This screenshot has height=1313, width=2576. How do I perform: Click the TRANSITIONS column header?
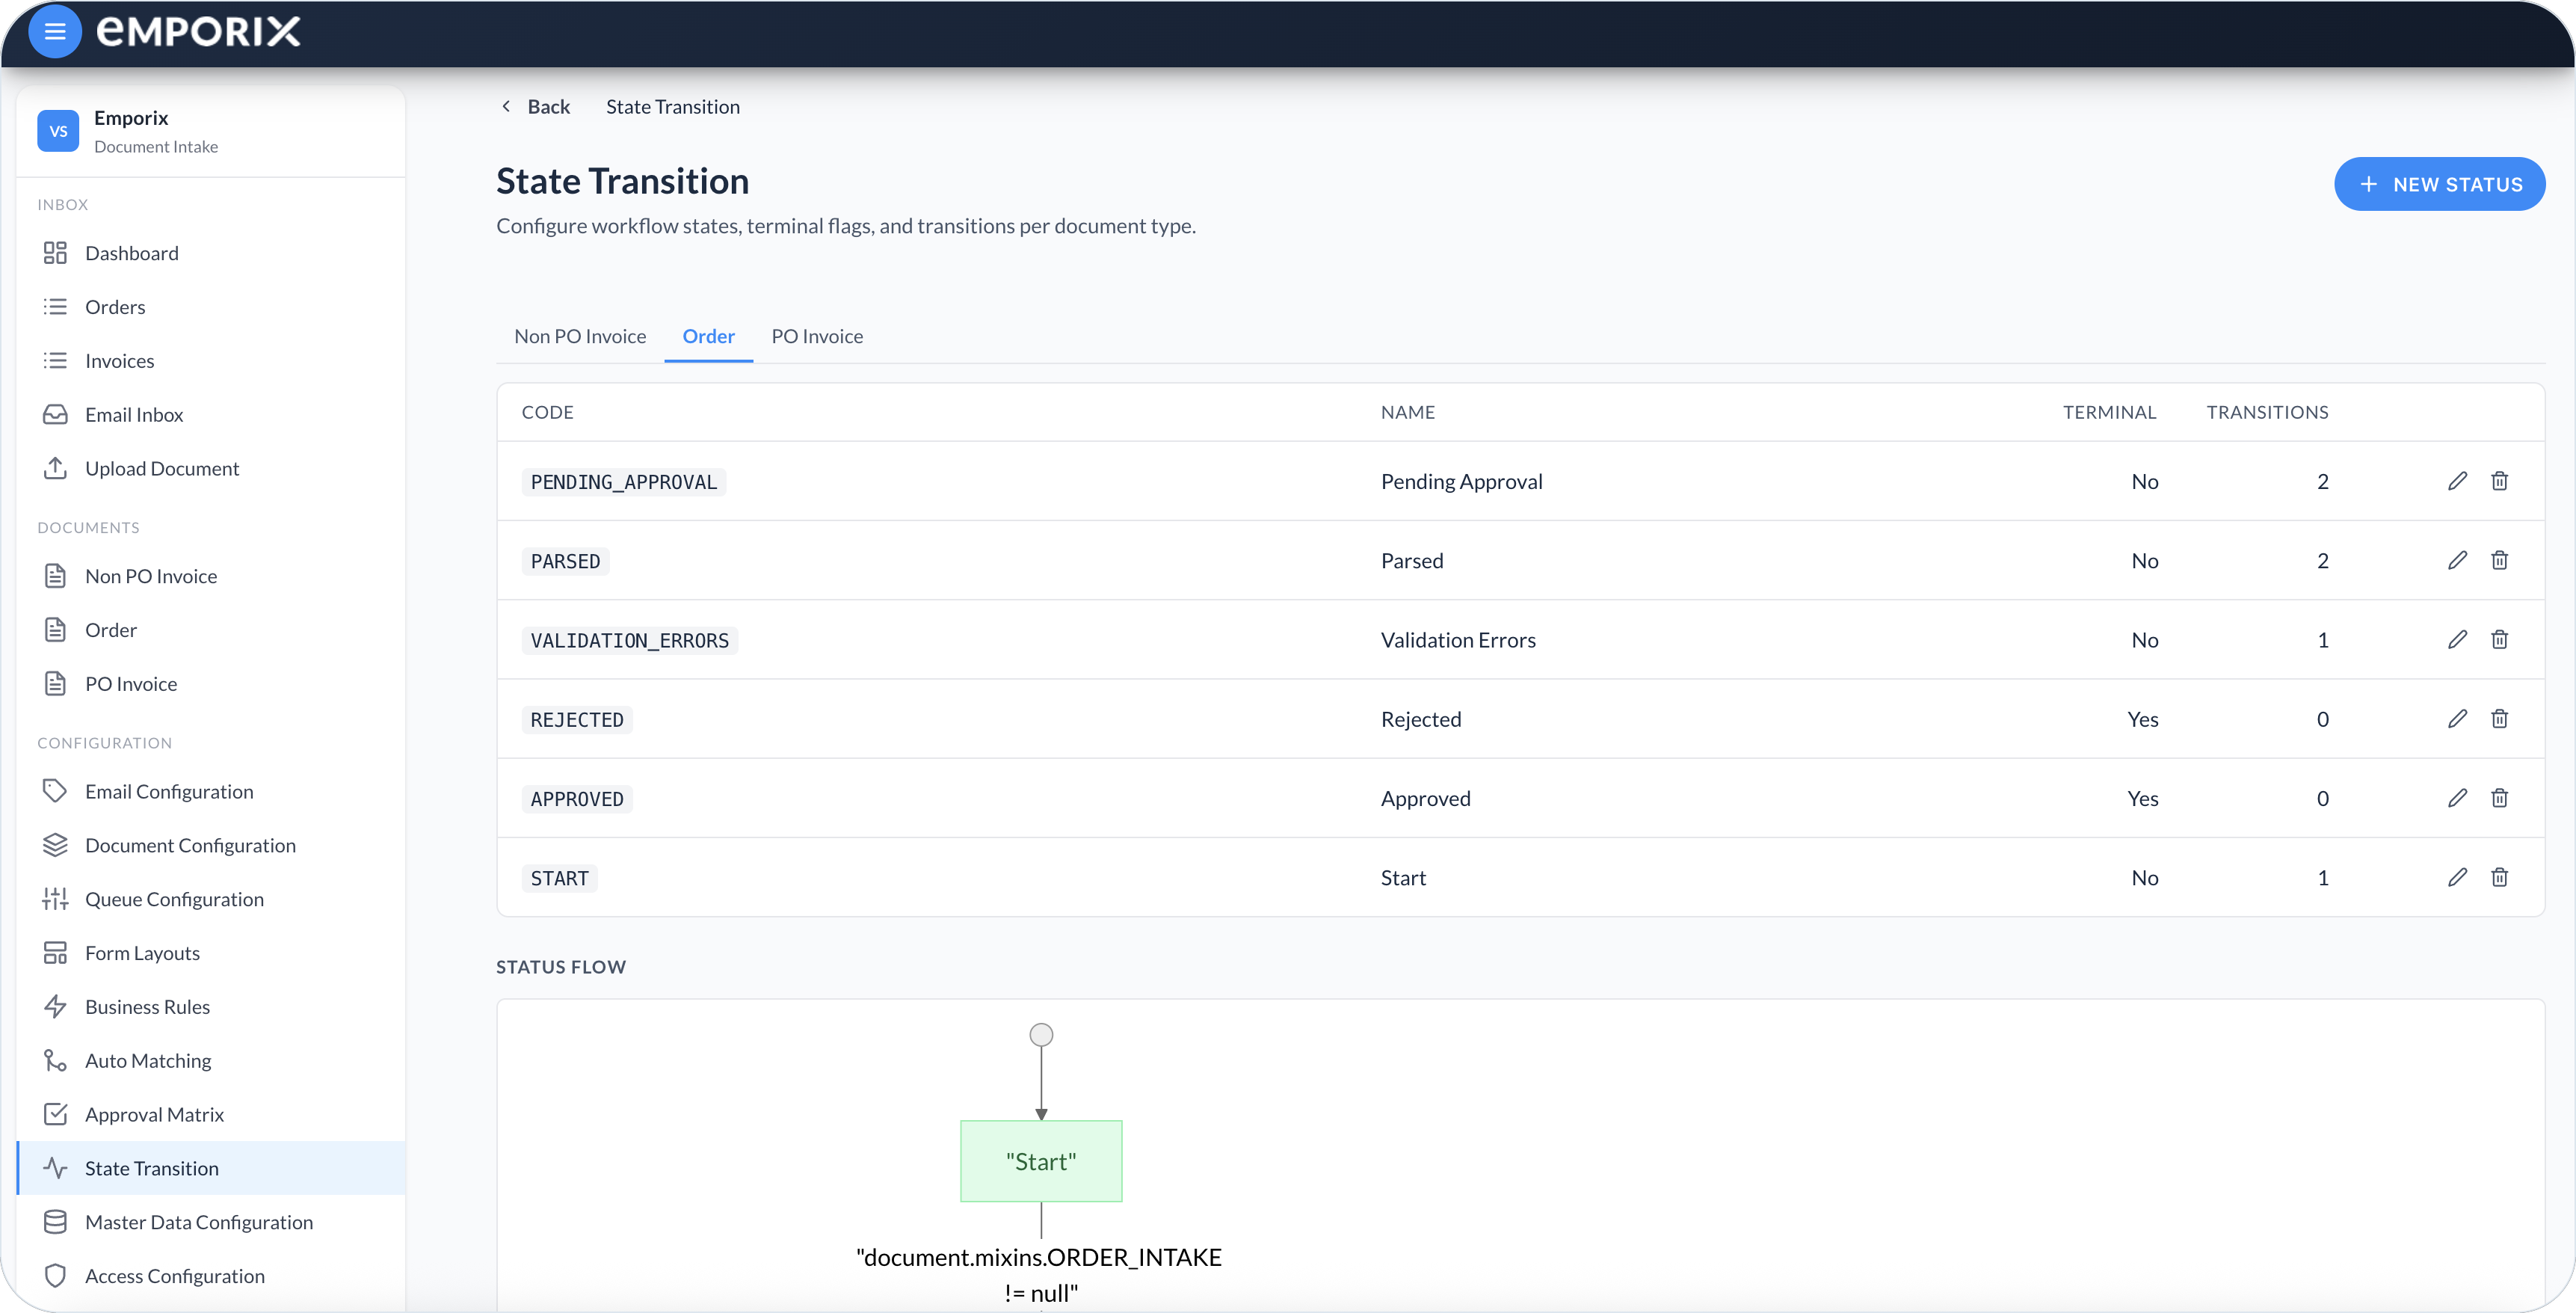(2267, 412)
